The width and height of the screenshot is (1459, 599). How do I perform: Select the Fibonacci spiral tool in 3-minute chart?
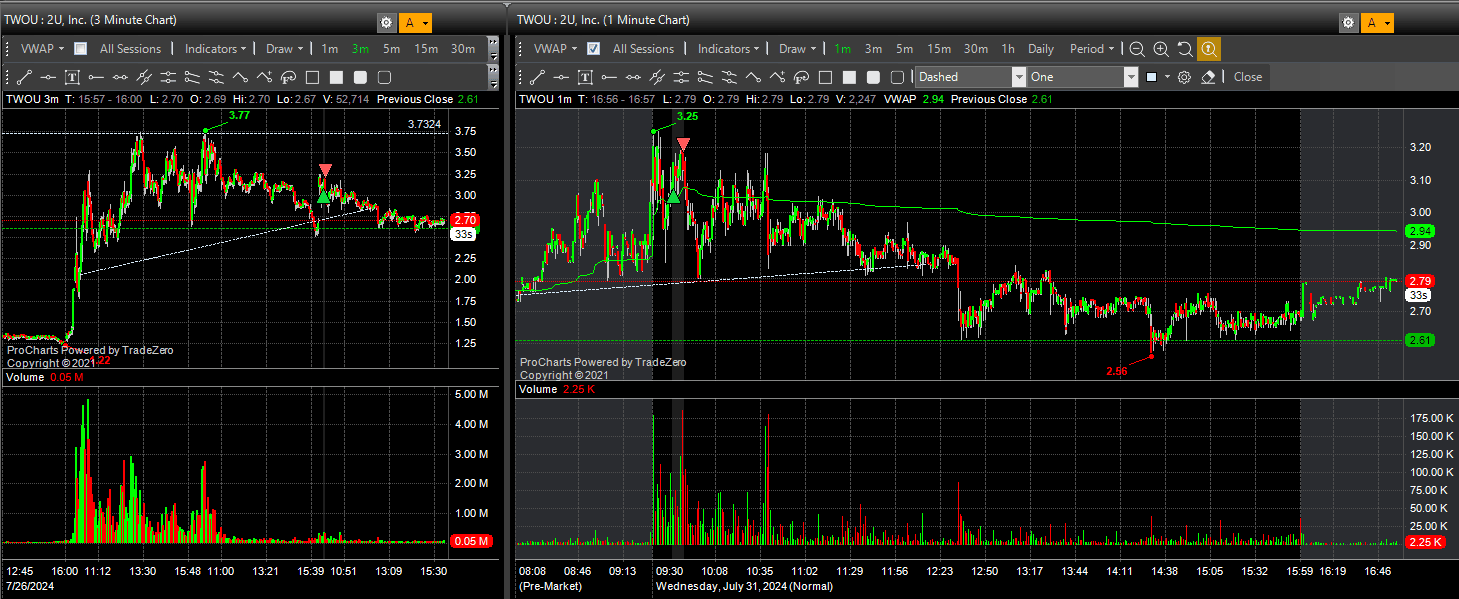coord(288,77)
